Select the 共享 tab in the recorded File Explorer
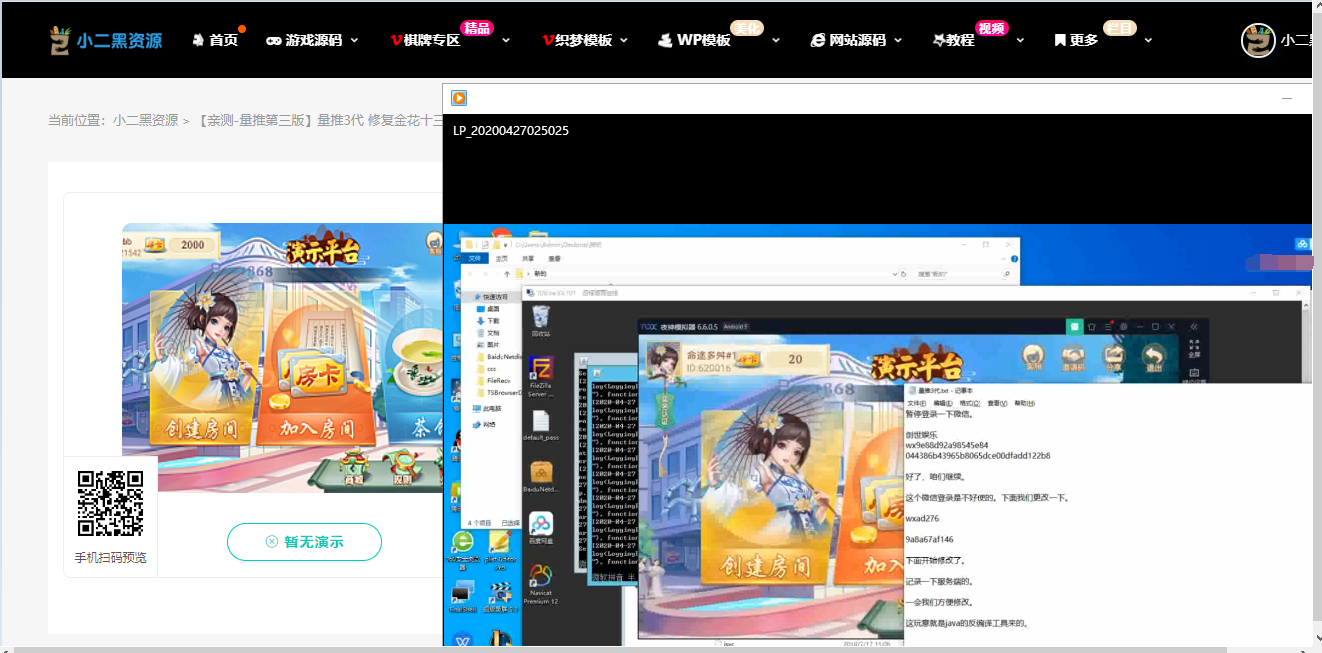The height and width of the screenshot is (653, 1322). coord(528,258)
